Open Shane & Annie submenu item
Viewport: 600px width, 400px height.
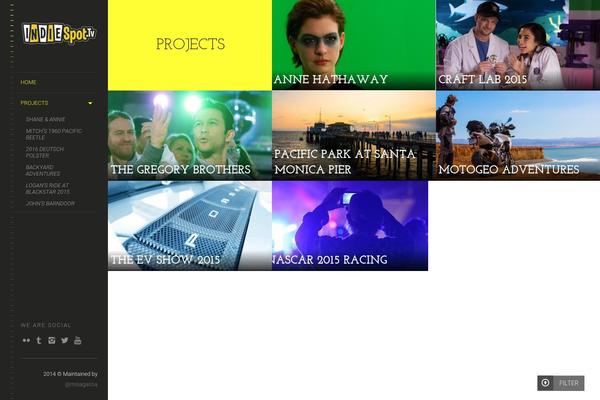[46, 119]
